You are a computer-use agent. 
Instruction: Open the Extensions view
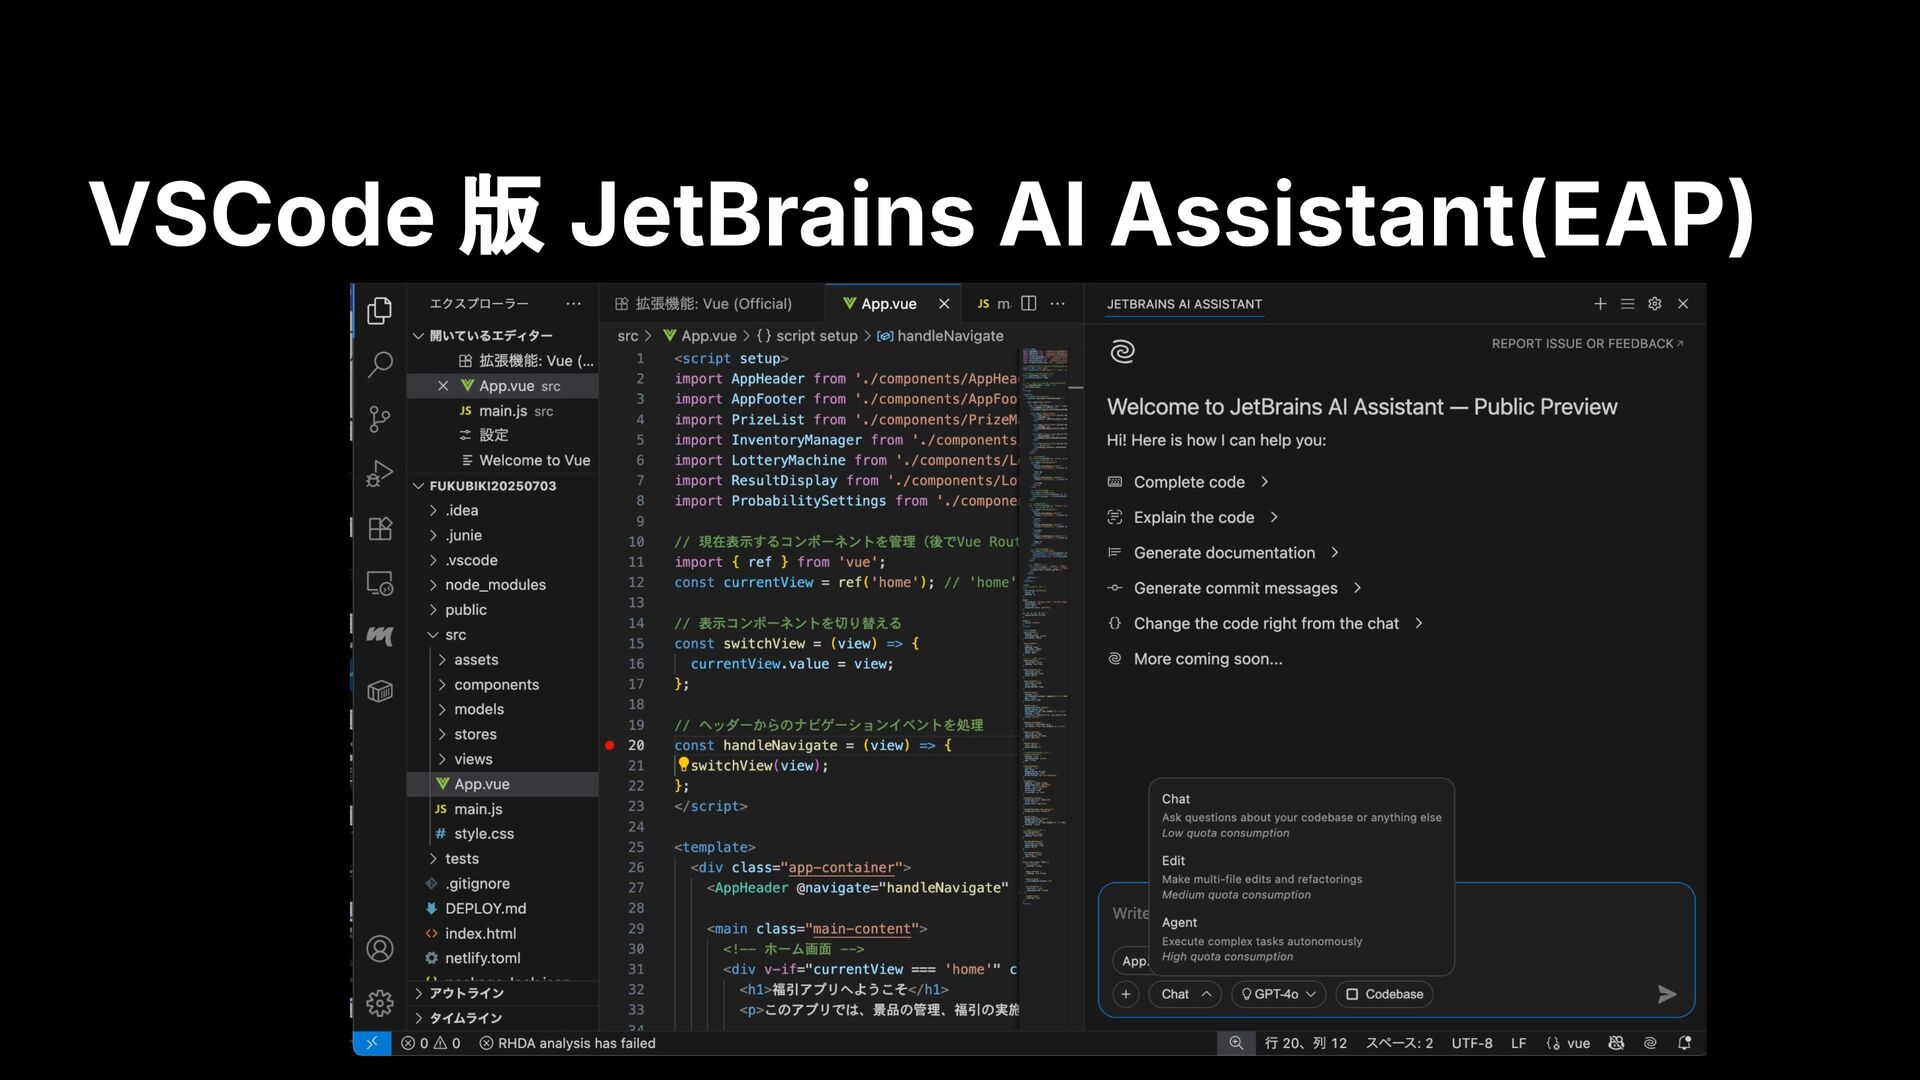(379, 528)
